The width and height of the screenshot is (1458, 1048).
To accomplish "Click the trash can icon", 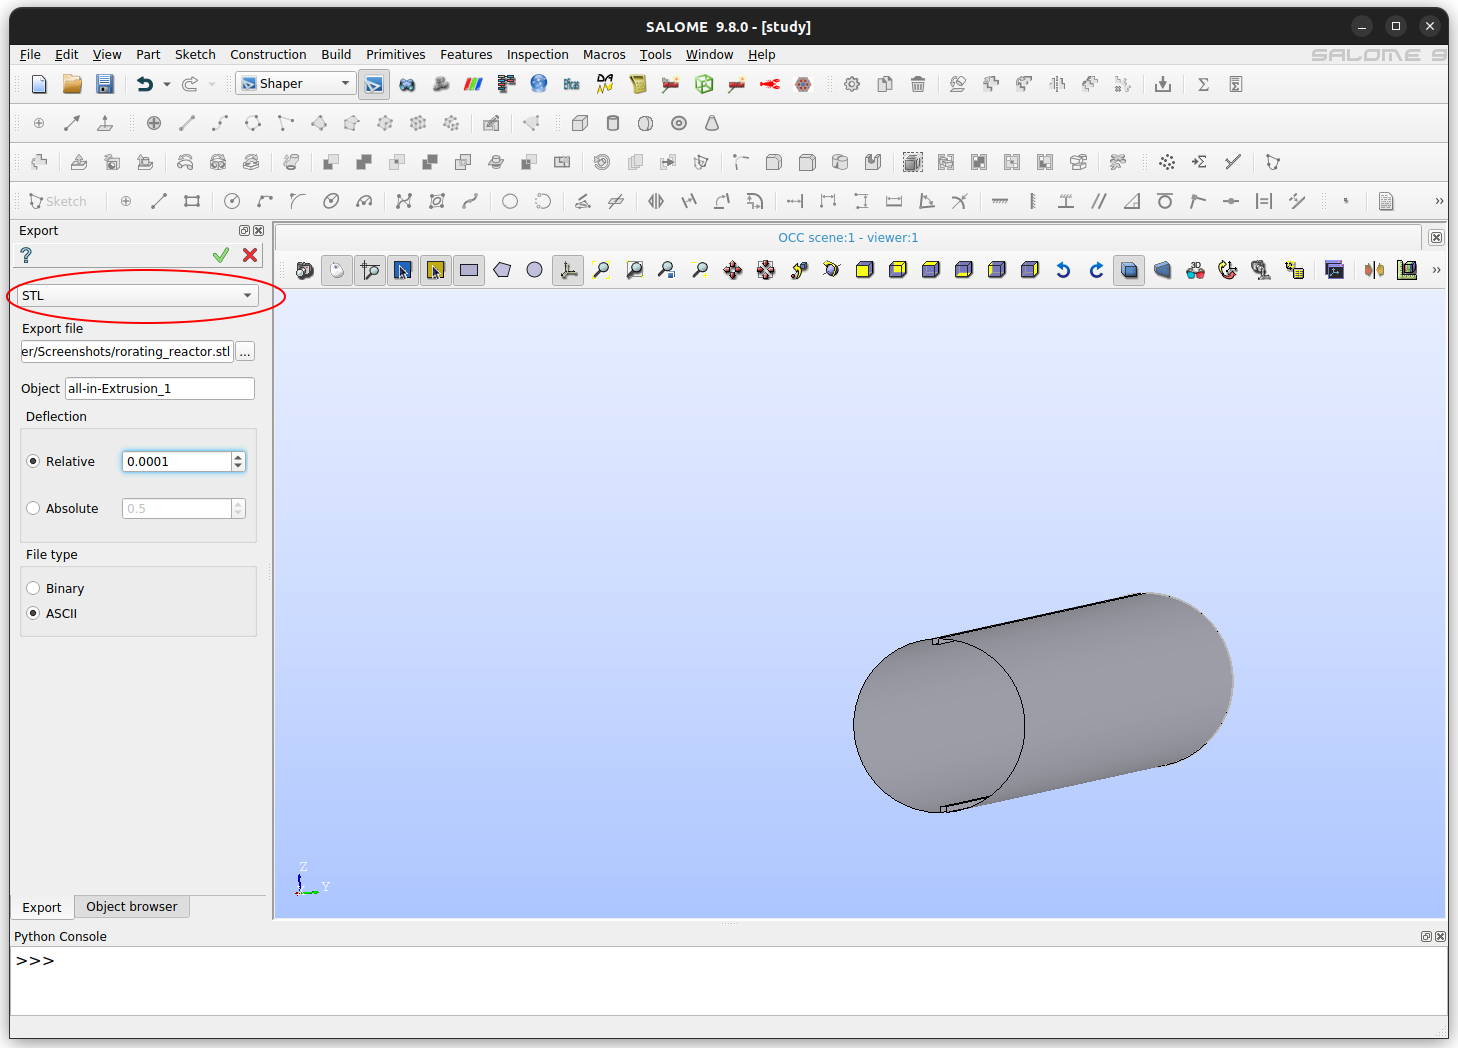I will (918, 84).
